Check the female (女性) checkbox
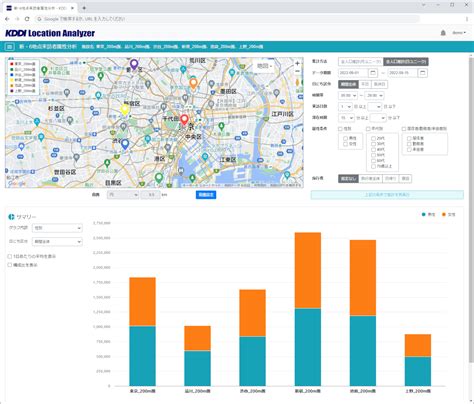The width and height of the screenshot is (474, 404). tap(345, 144)
